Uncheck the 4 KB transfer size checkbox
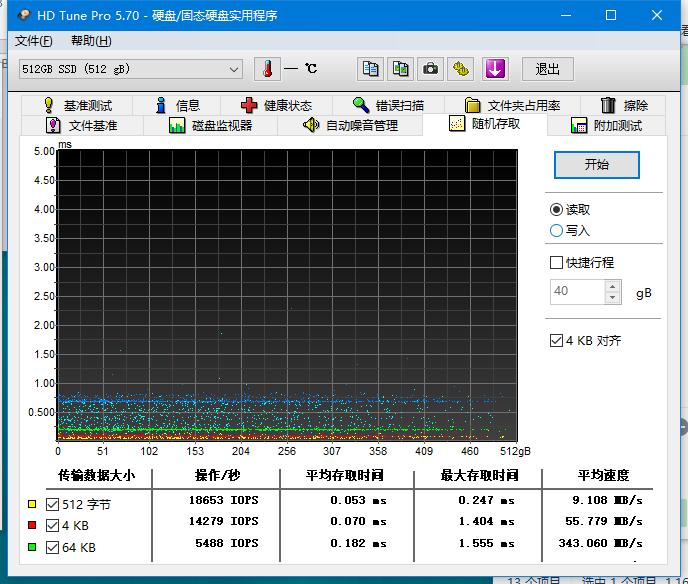Image resolution: width=688 pixels, height=584 pixels. click(x=52, y=525)
